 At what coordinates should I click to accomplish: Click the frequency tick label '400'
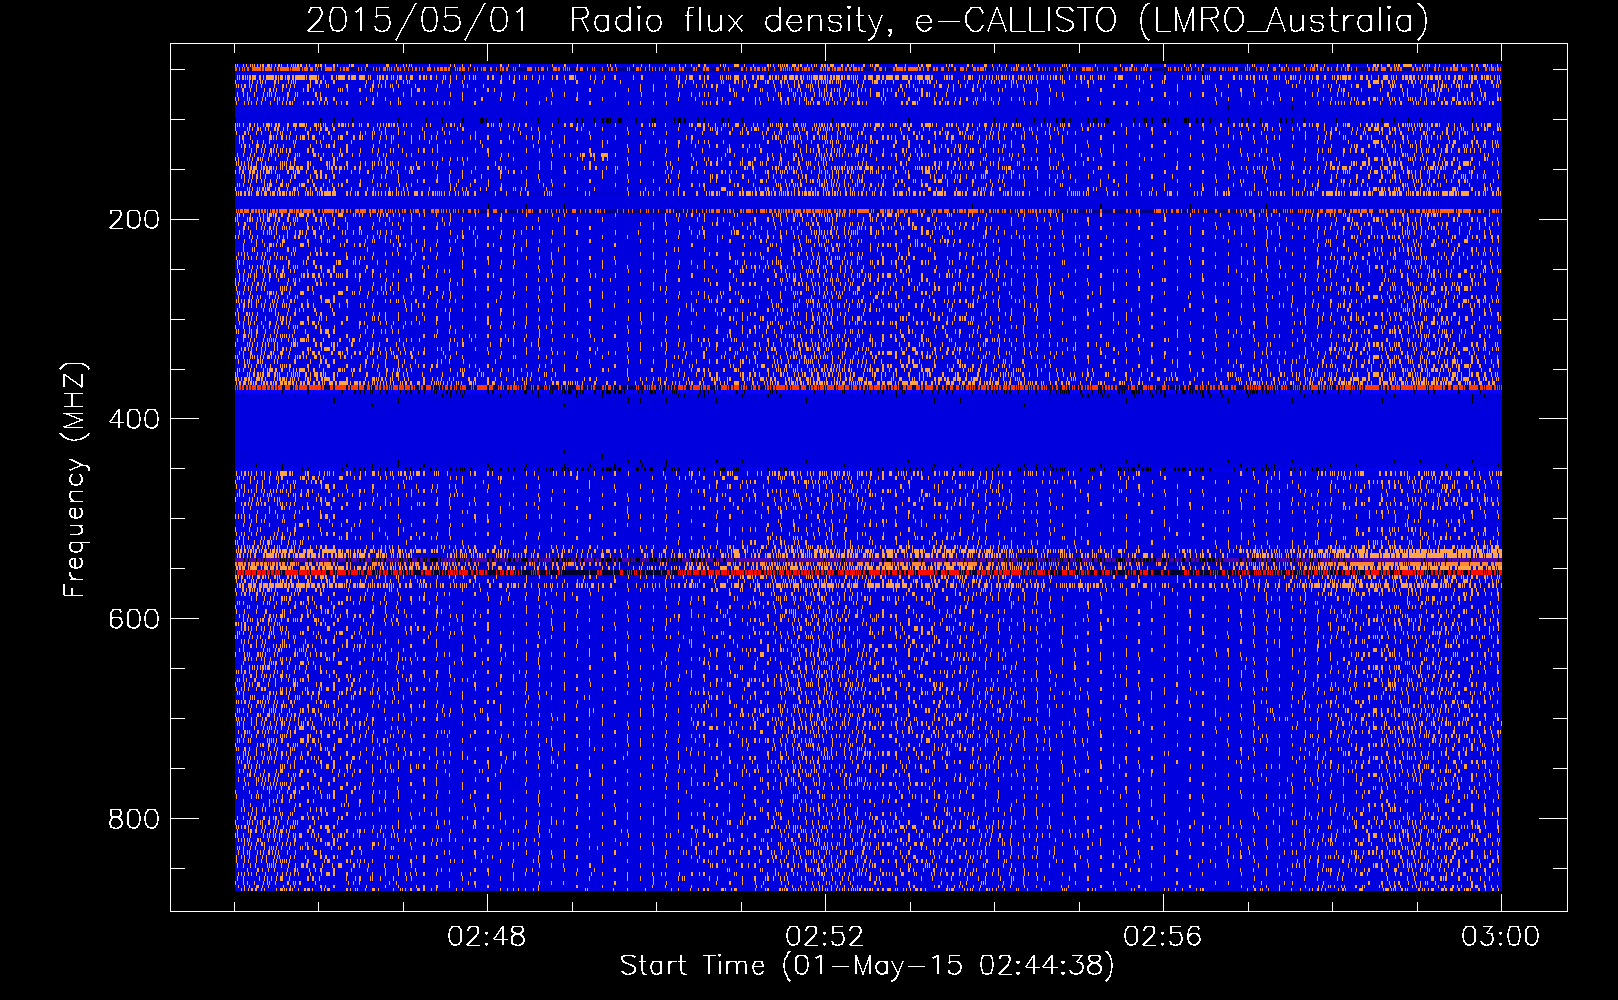(134, 419)
